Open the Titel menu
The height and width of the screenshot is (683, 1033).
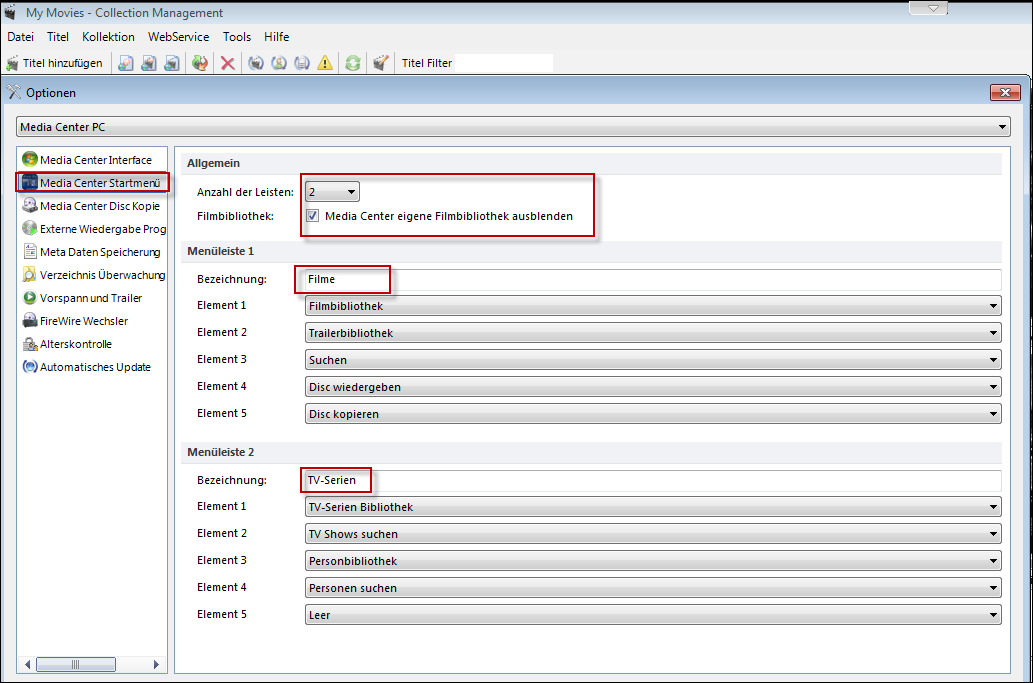(58, 37)
